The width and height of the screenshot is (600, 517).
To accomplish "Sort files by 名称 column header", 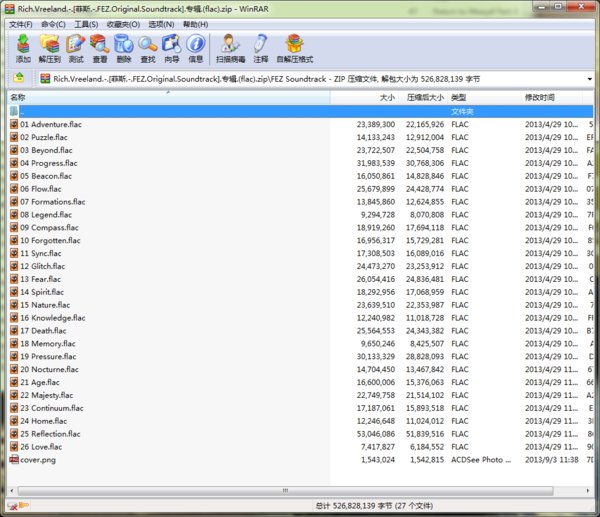I will coord(20,97).
